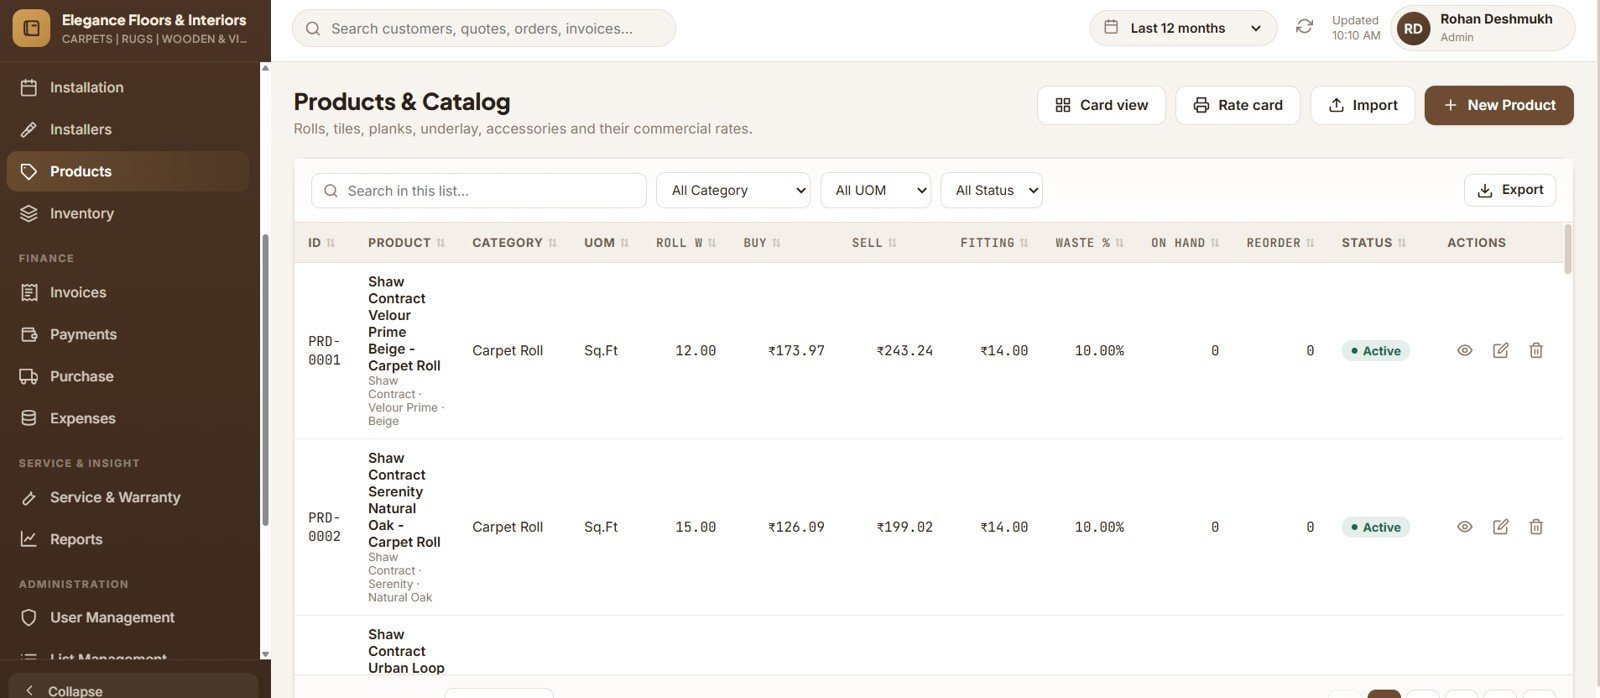Delete product PRD-0001
This screenshot has height=698, width=1600.
[1537, 351]
